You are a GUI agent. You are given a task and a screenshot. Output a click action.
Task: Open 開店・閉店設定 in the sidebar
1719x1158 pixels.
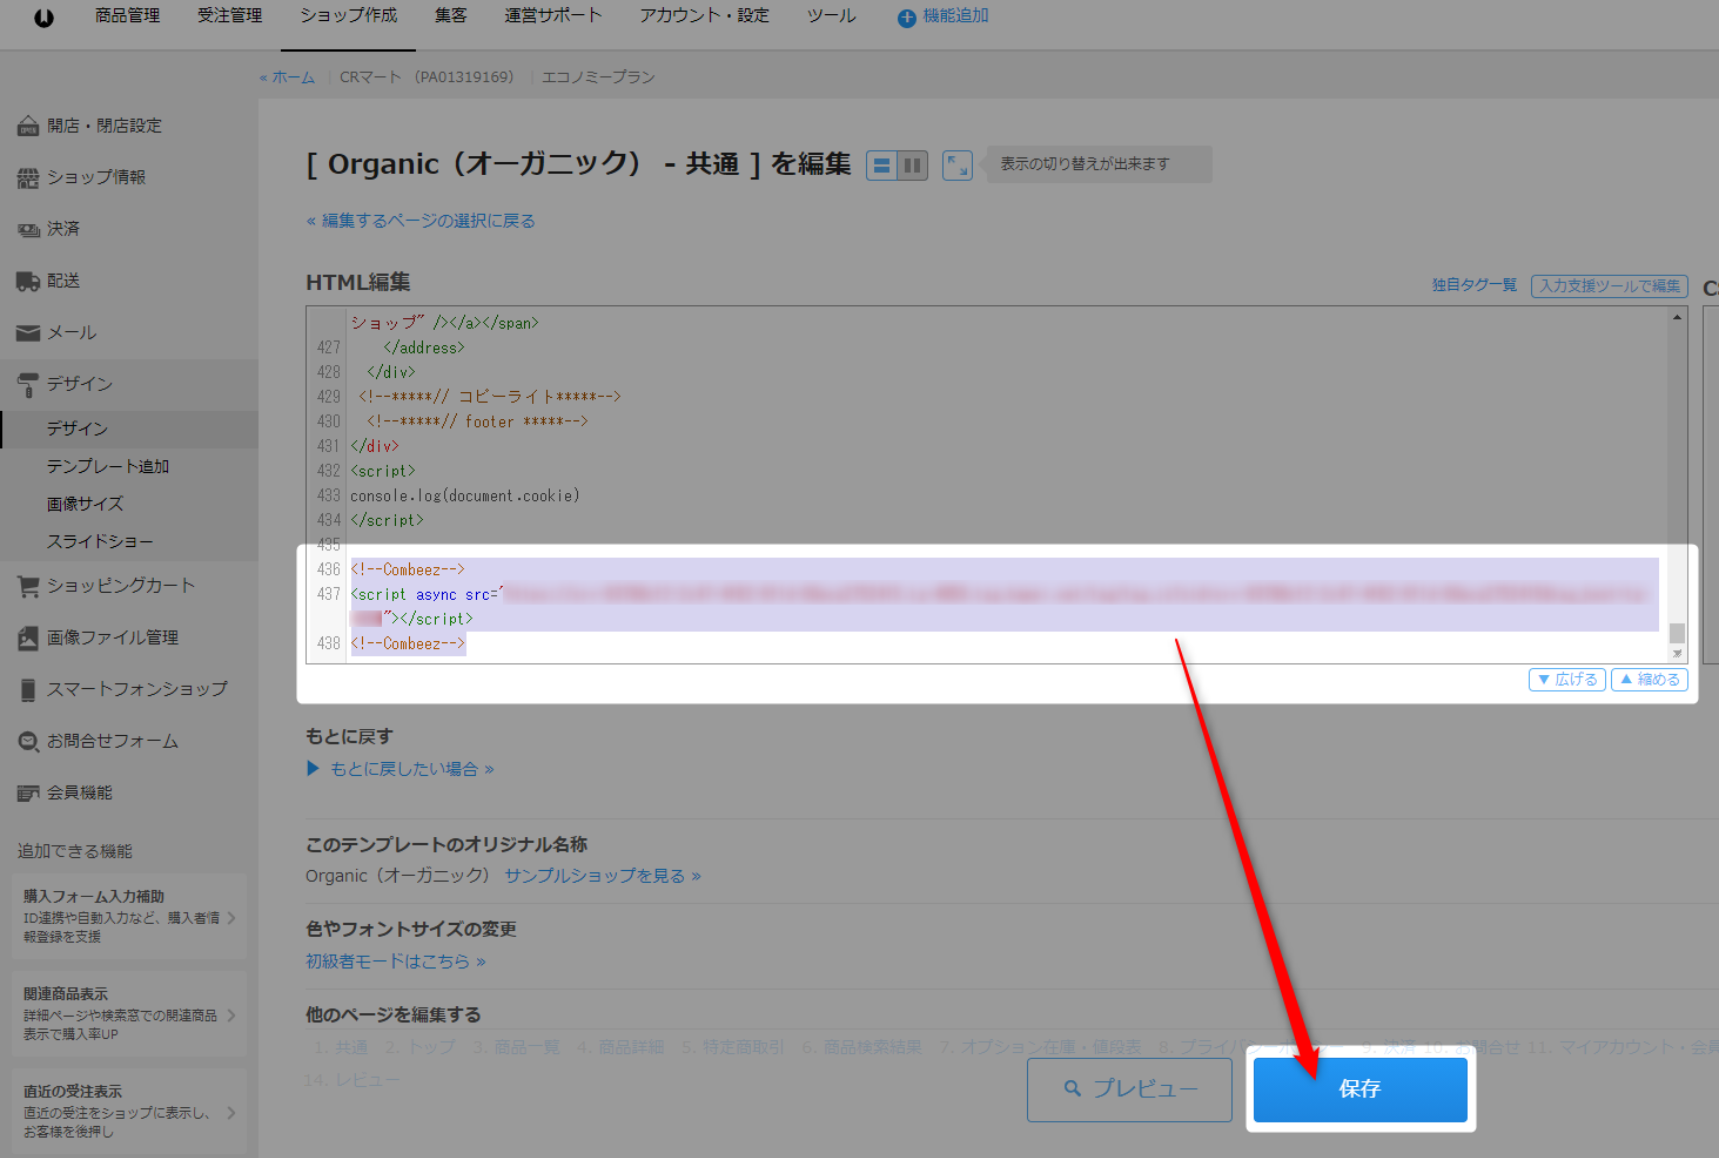tap(104, 126)
